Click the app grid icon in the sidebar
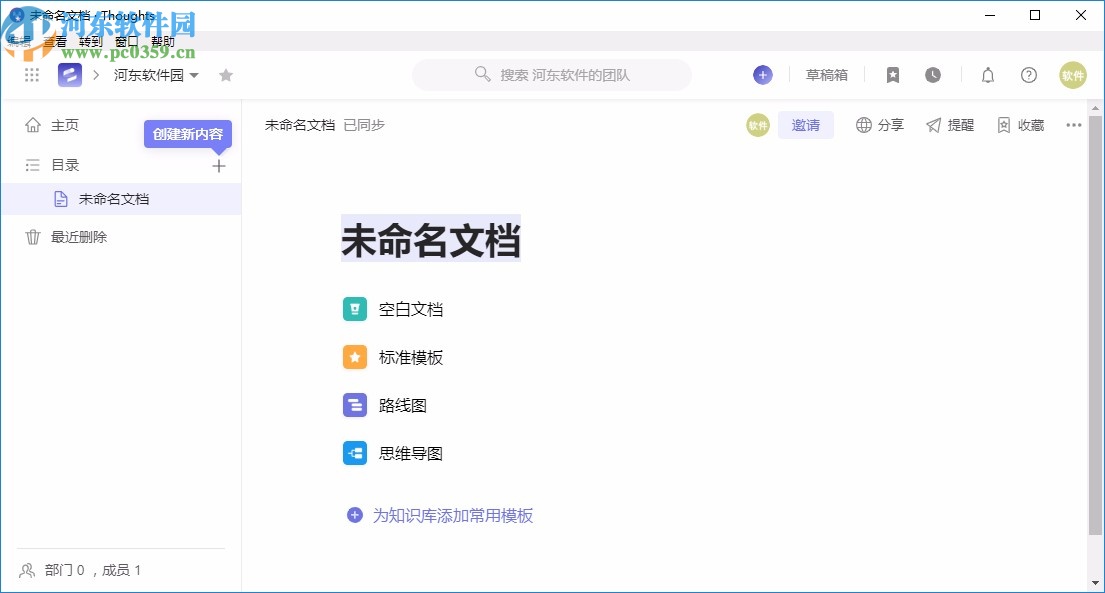1105x593 pixels. point(31,75)
